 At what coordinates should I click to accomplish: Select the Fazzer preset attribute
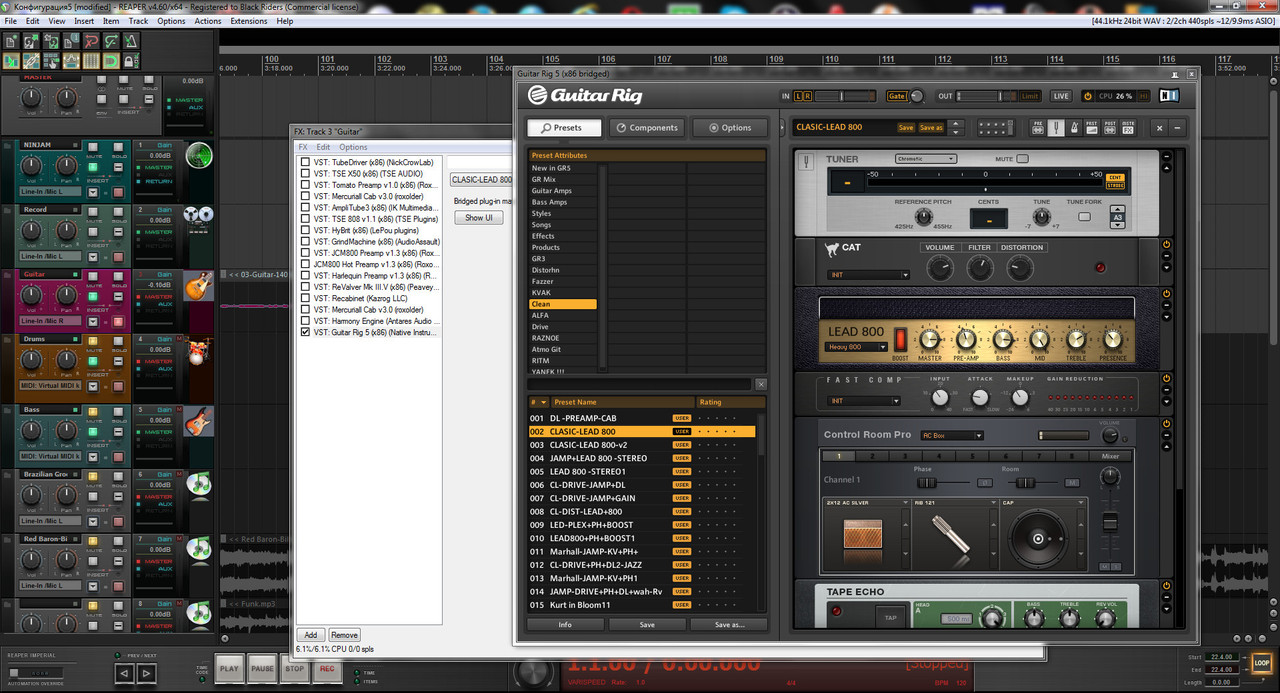562,281
